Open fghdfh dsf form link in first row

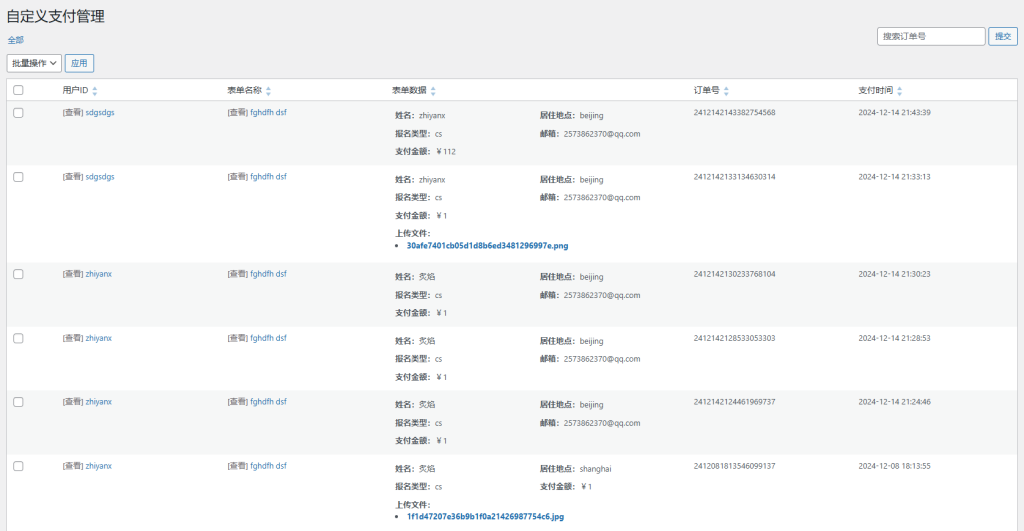tap(268, 113)
